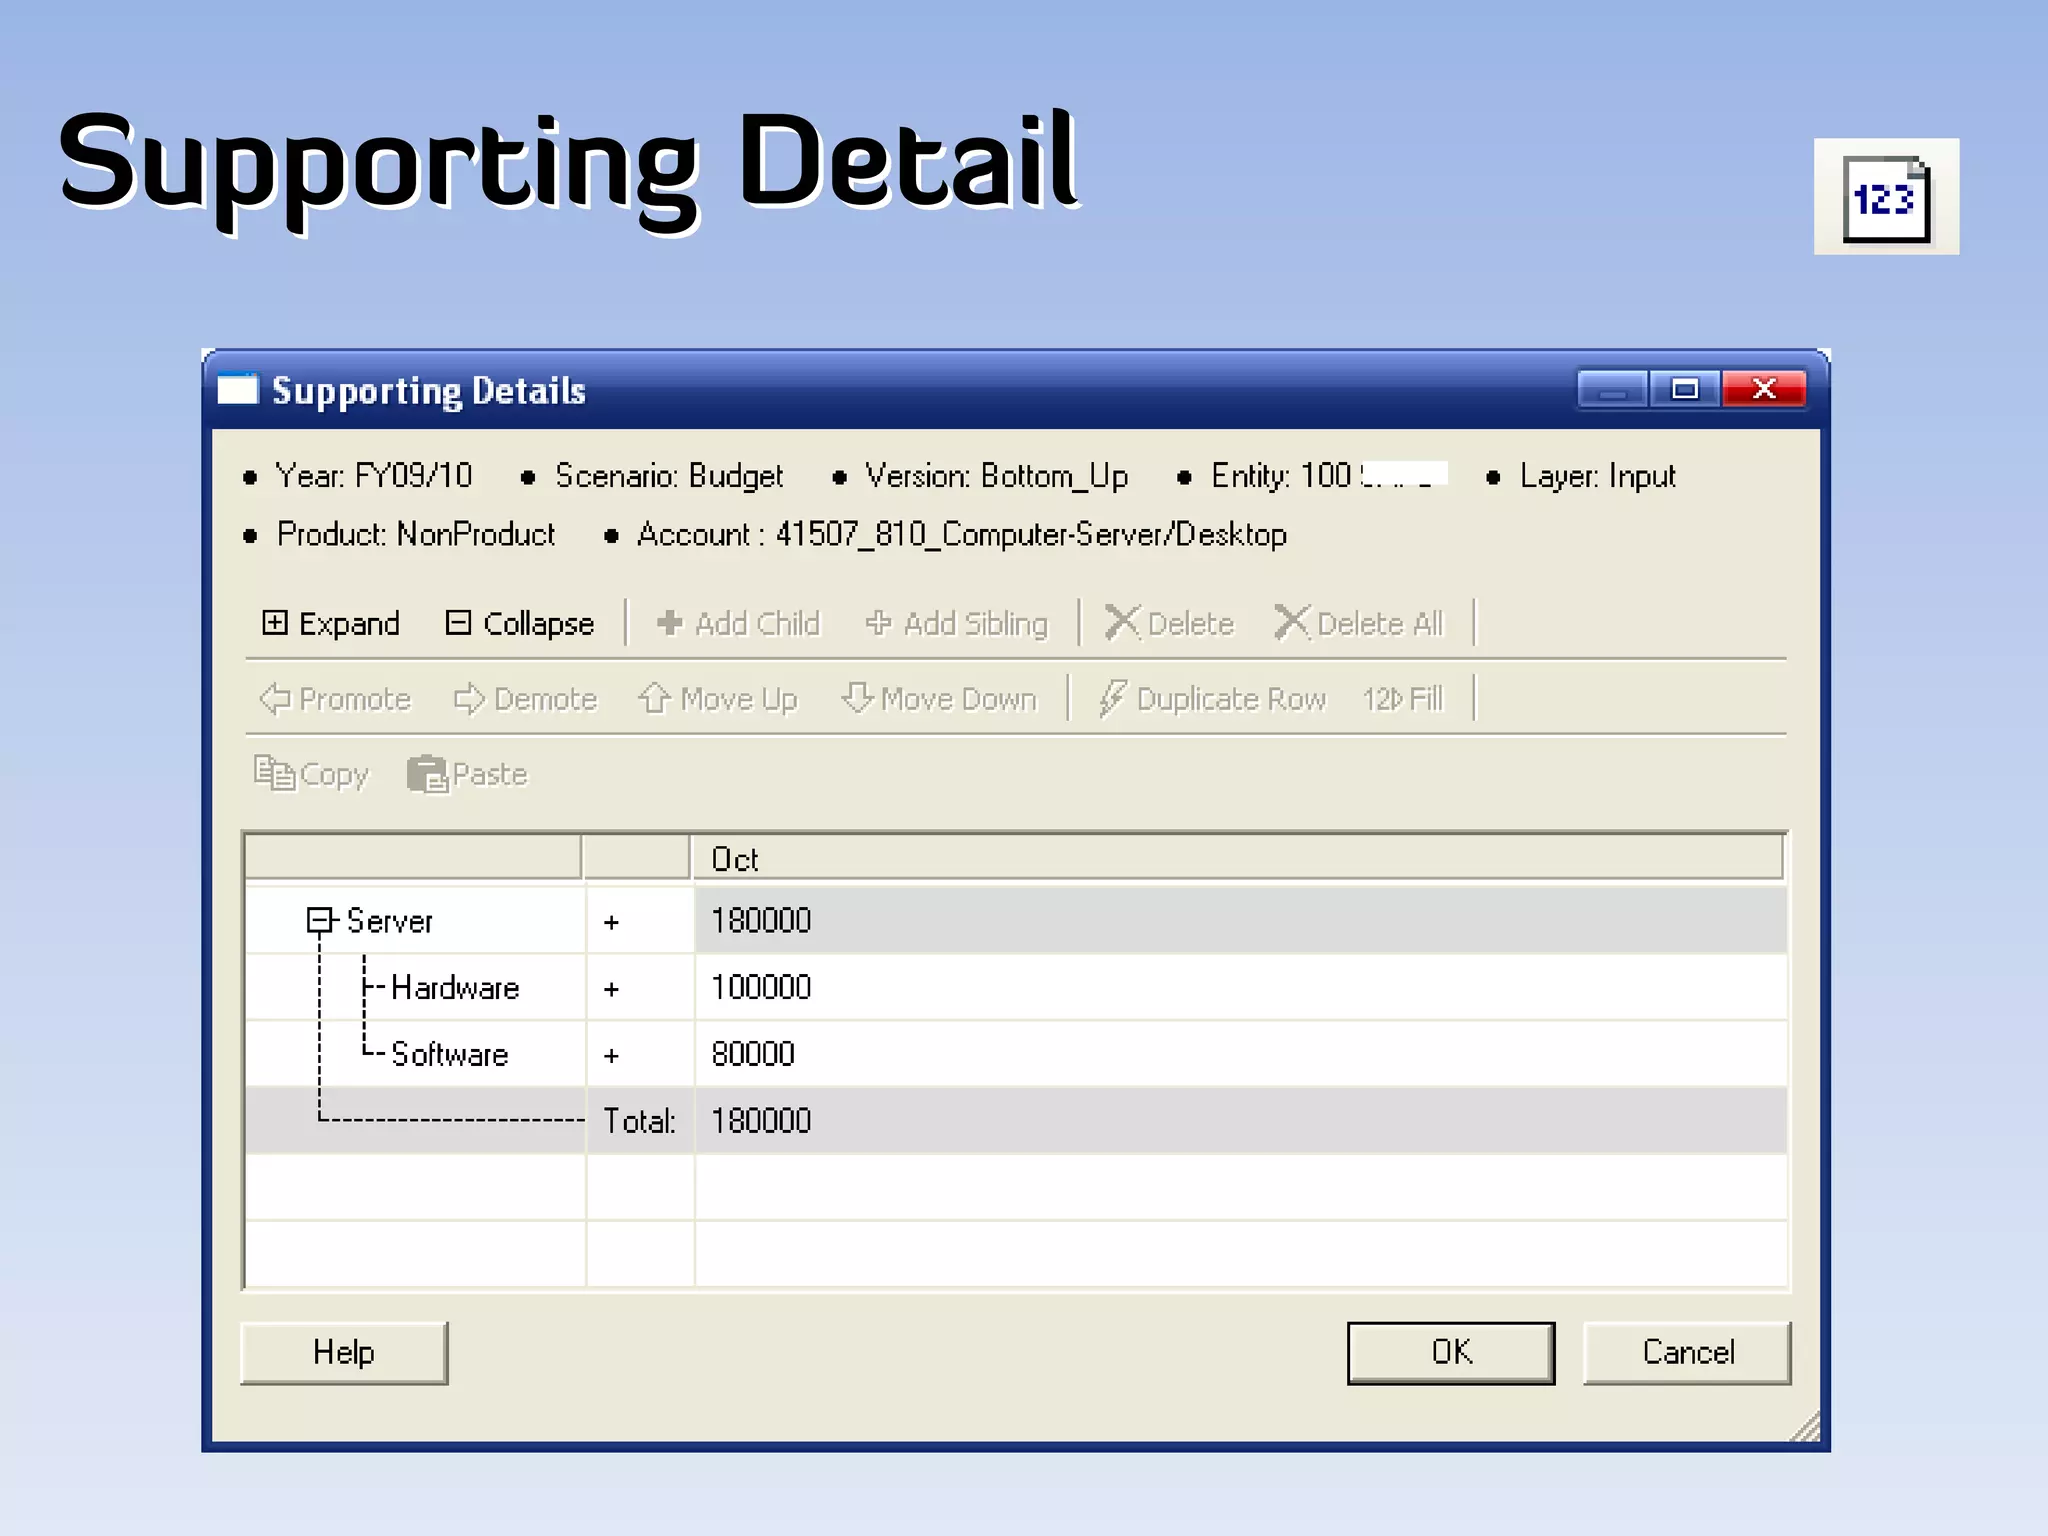Screen dimensions: 2048x1536
Task: Collapse the Server tree node
Action: pos(319,920)
